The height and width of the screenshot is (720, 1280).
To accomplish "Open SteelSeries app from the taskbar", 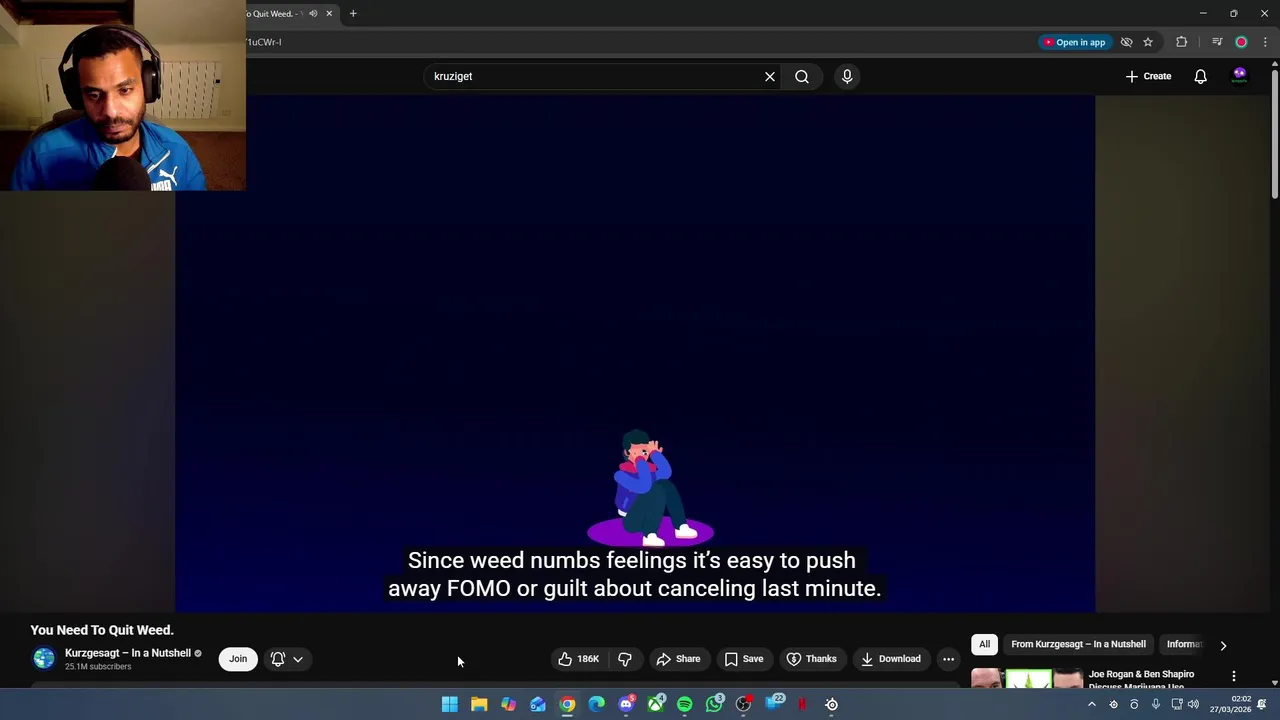I will pos(831,704).
